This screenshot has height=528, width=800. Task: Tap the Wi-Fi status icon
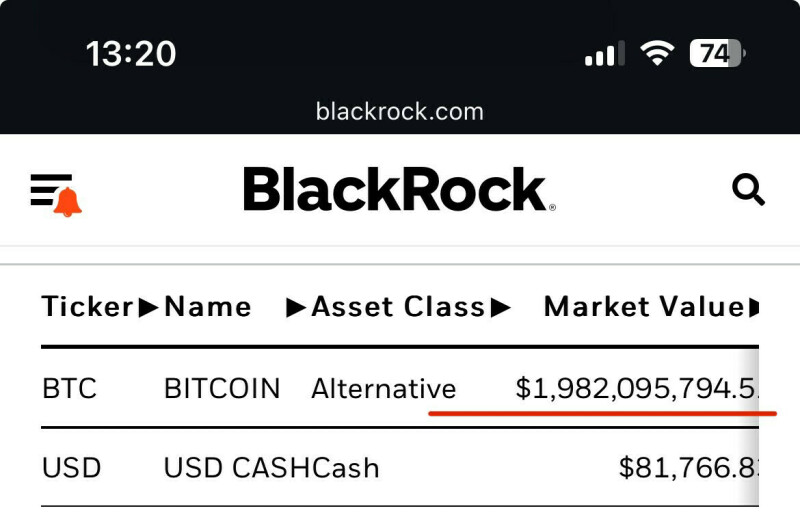[x=656, y=53]
